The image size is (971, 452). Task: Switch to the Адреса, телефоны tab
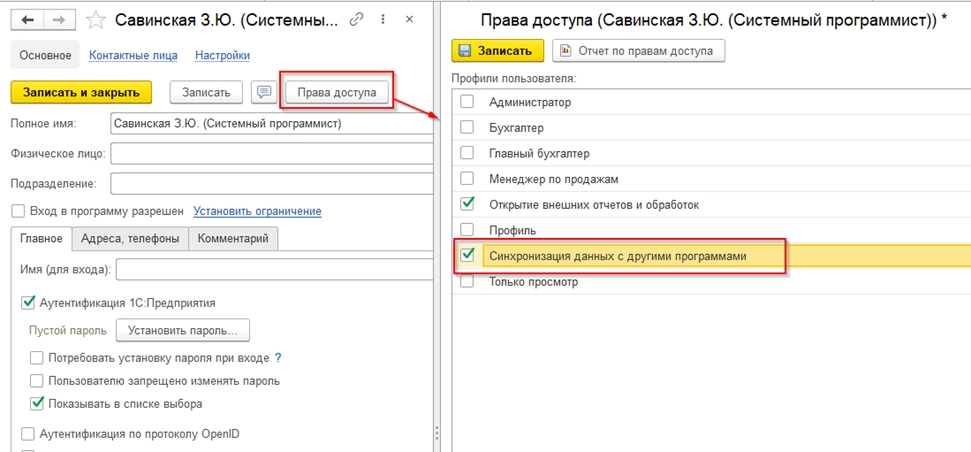131,239
